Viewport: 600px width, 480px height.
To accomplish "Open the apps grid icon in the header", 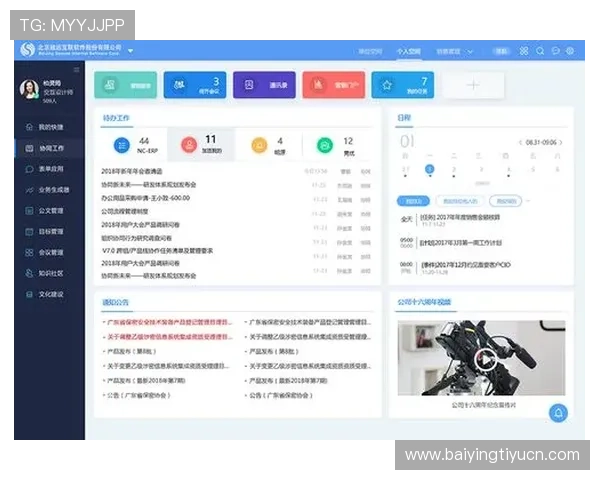I will pyautogui.click(x=524, y=51).
